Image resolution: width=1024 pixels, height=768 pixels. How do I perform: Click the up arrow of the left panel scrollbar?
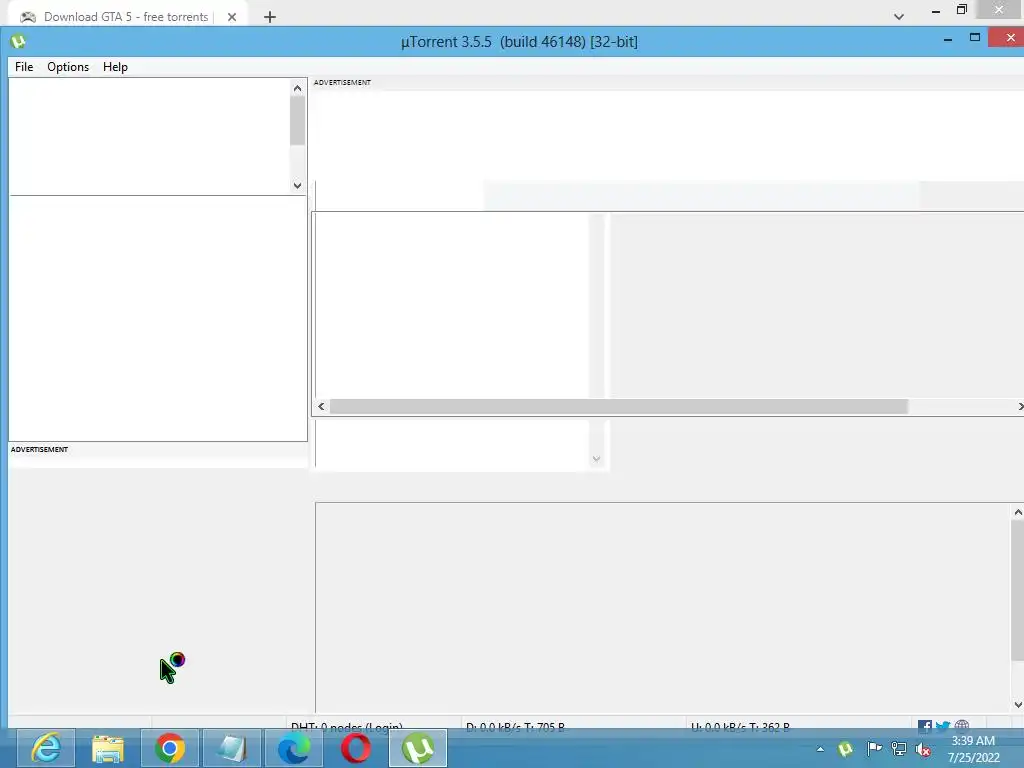[298, 88]
